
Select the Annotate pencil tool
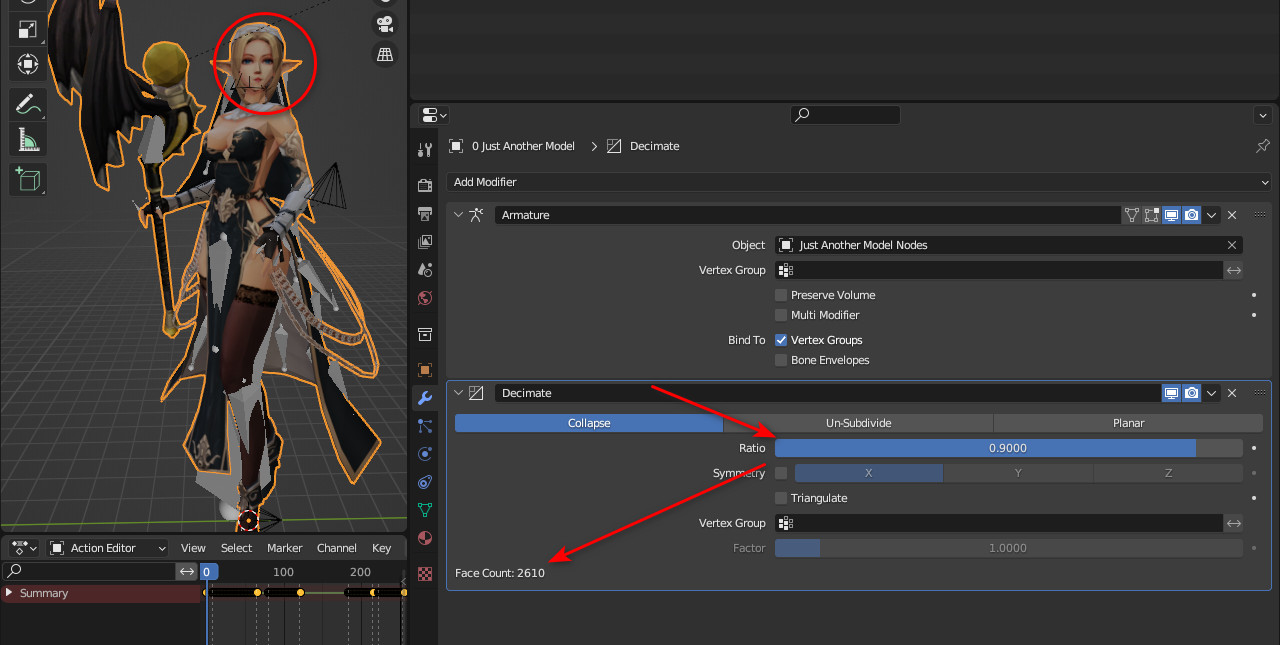(x=27, y=103)
